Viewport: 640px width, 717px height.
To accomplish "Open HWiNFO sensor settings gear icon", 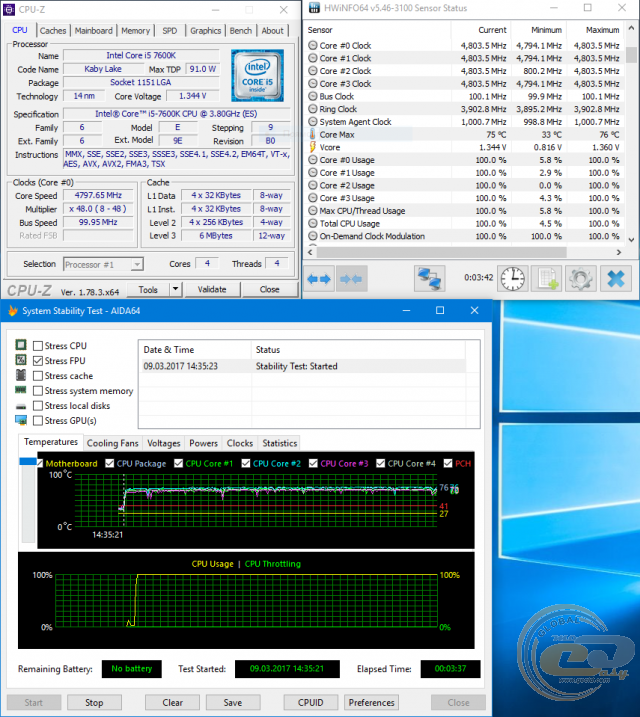I will coord(581,278).
